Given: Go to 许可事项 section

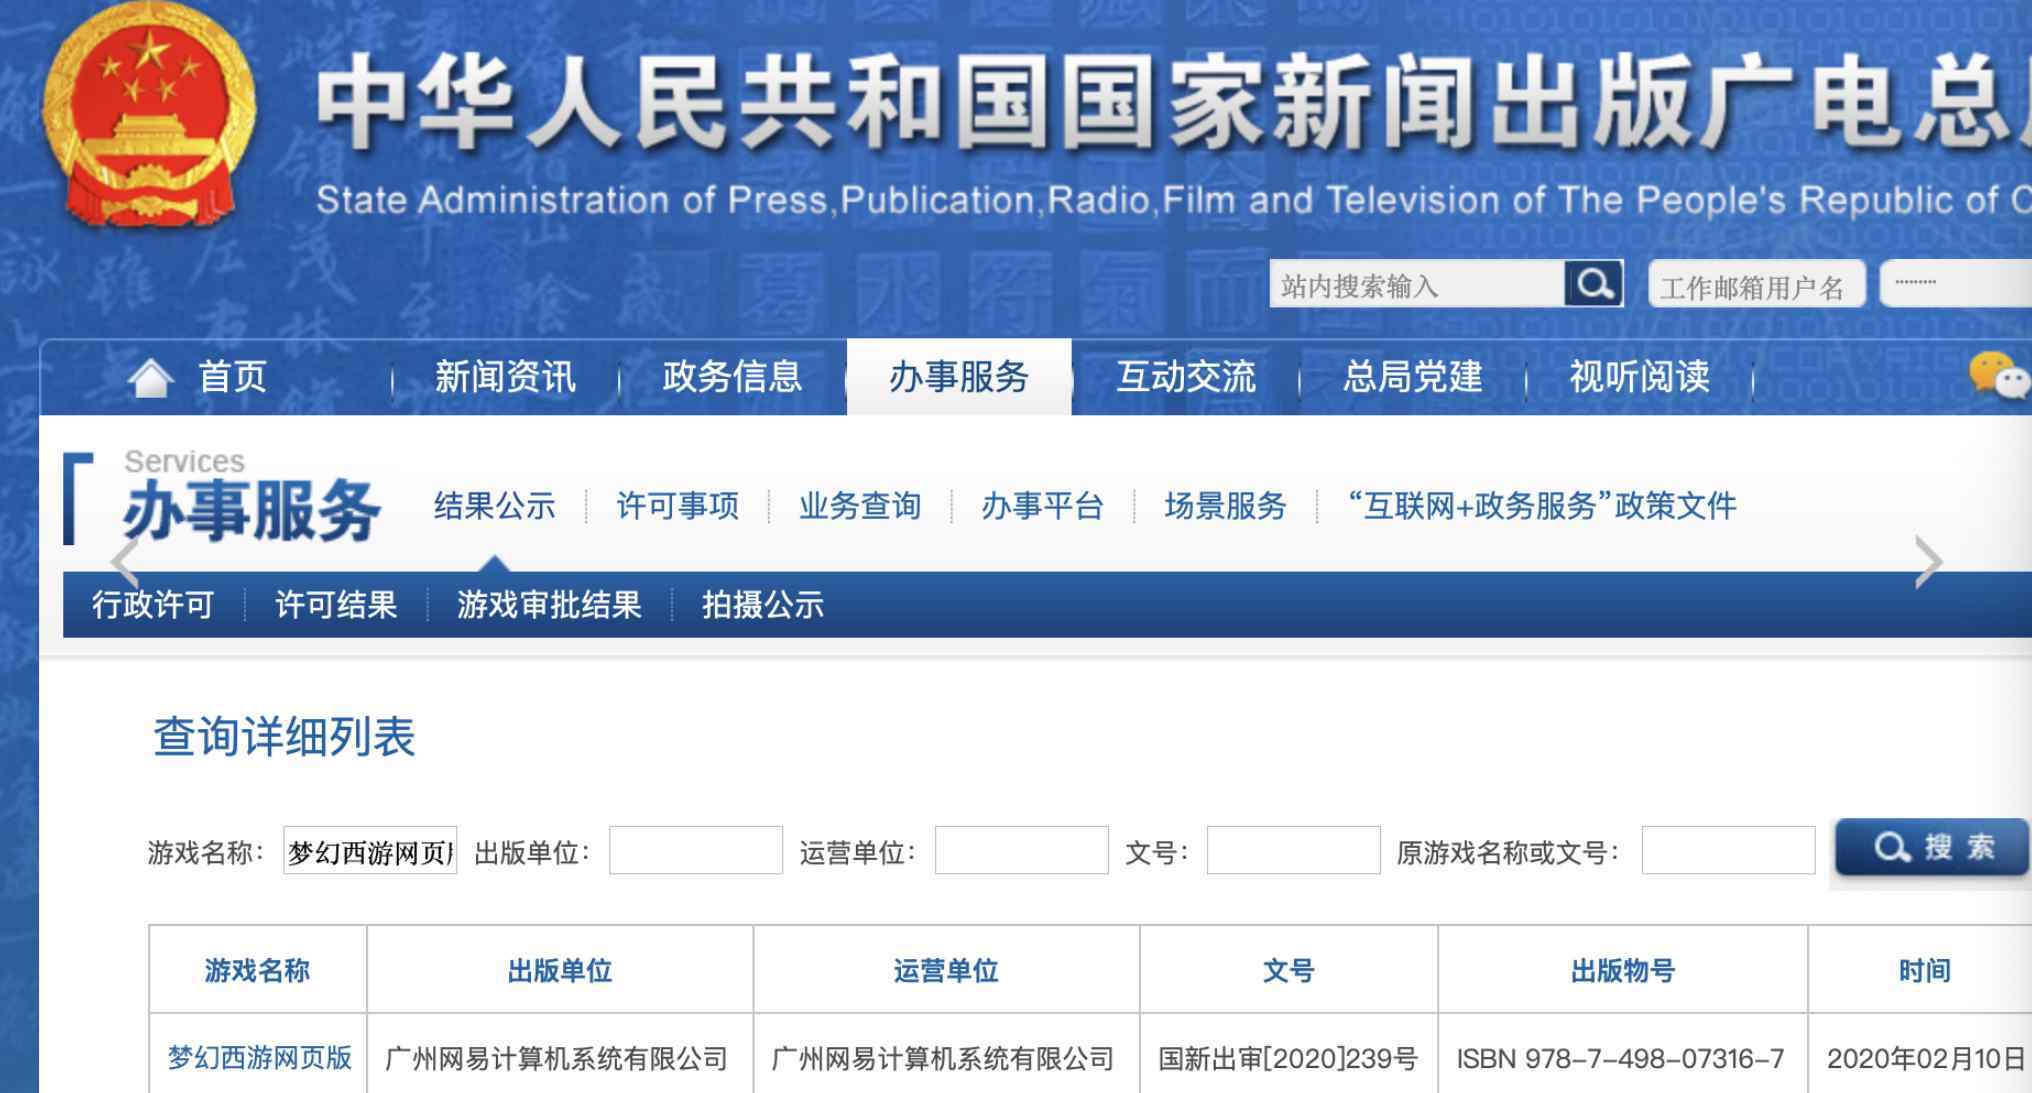Looking at the screenshot, I should pos(677,506).
